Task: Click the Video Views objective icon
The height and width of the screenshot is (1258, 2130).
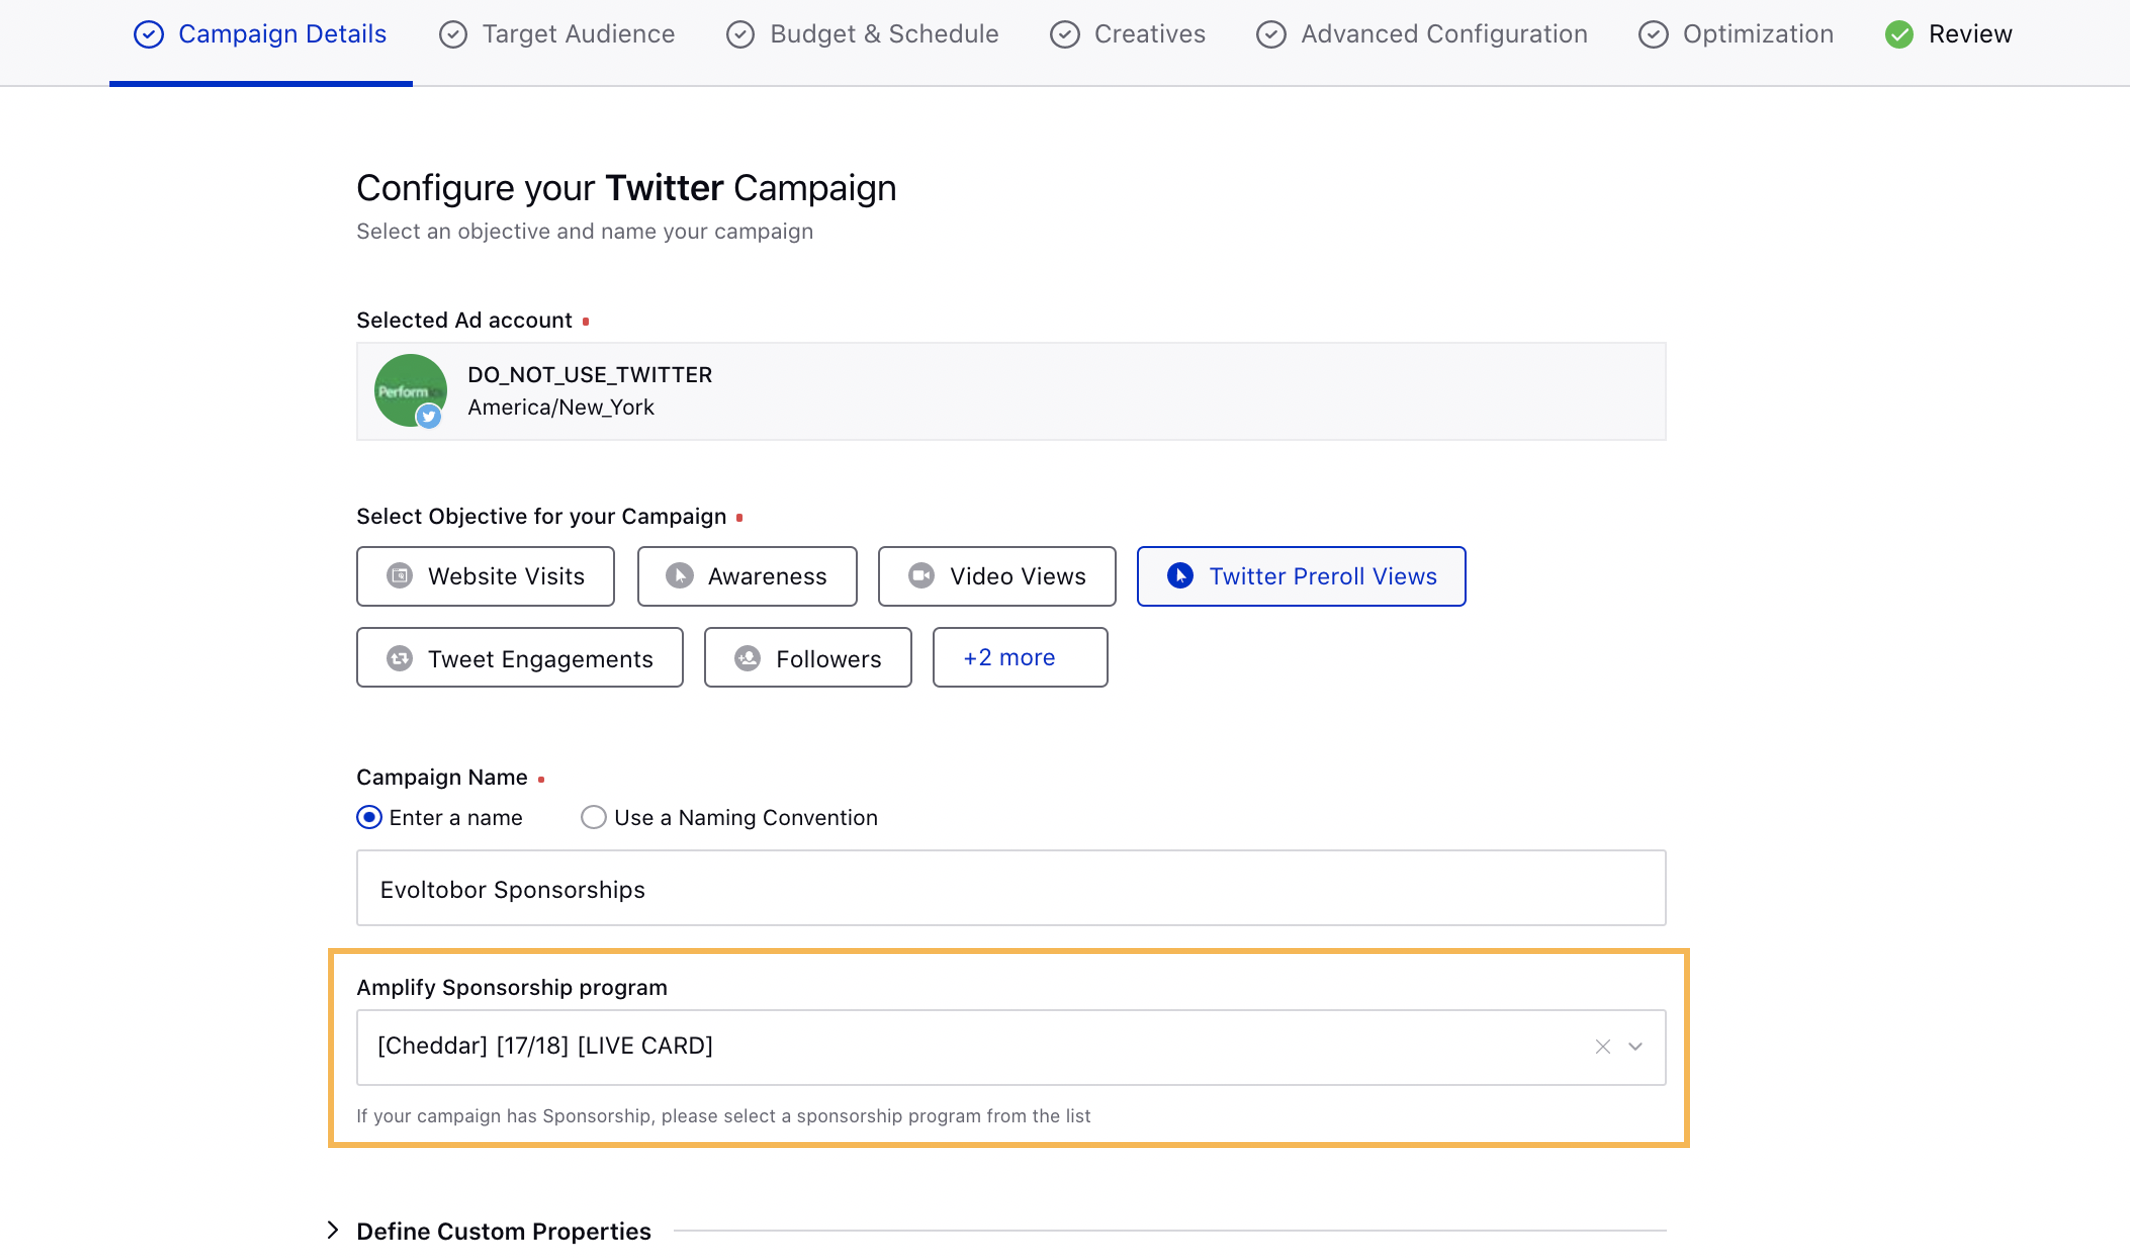Action: [x=921, y=577]
